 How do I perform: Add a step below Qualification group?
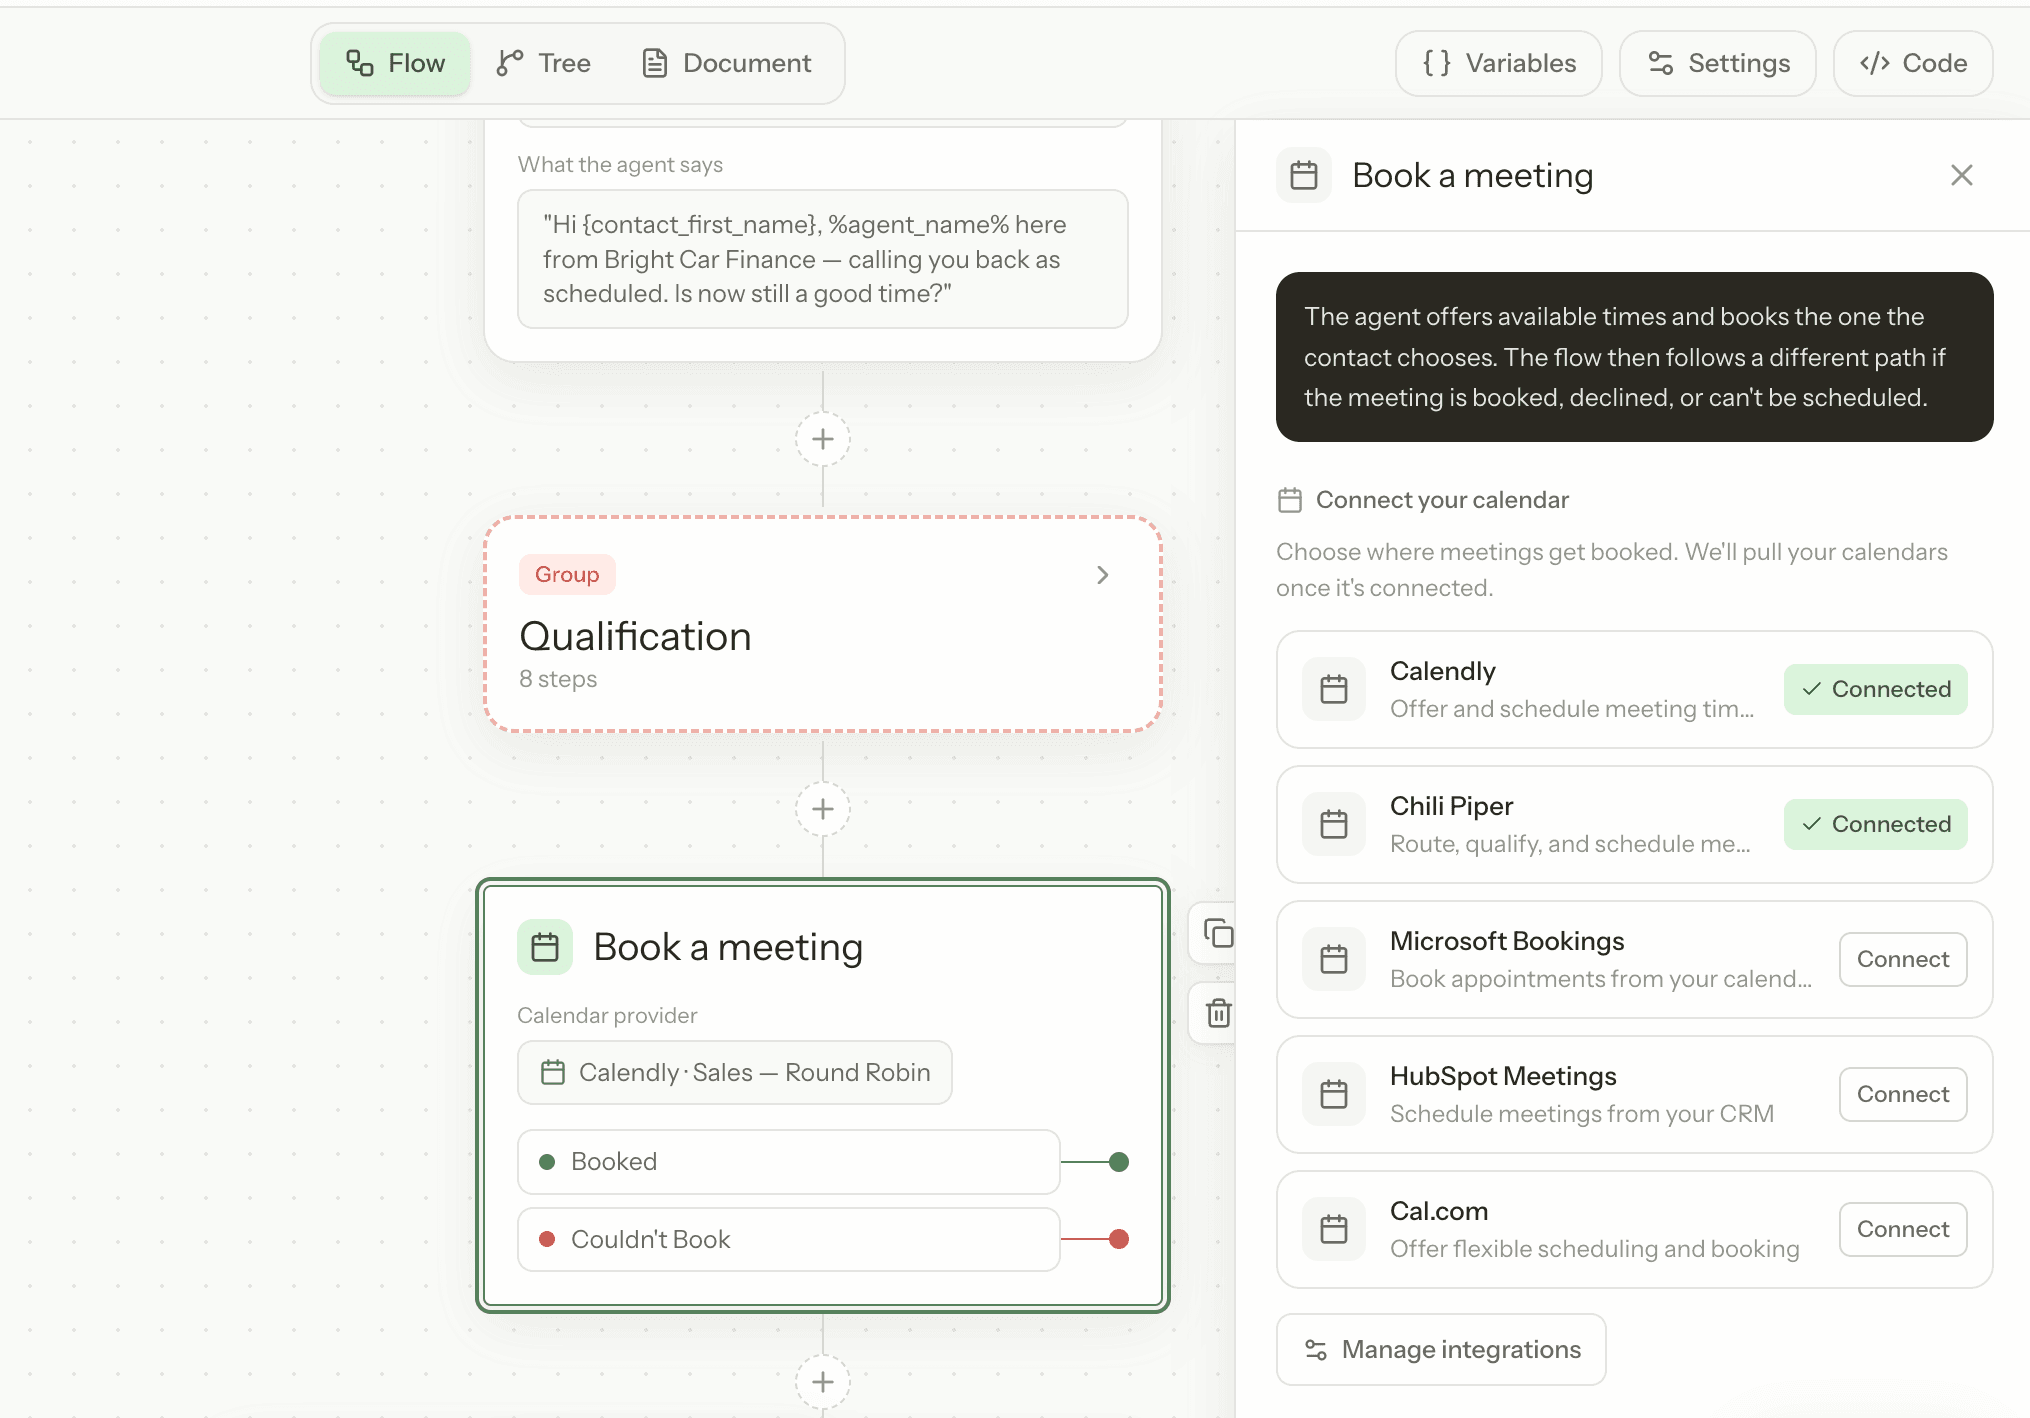click(823, 809)
